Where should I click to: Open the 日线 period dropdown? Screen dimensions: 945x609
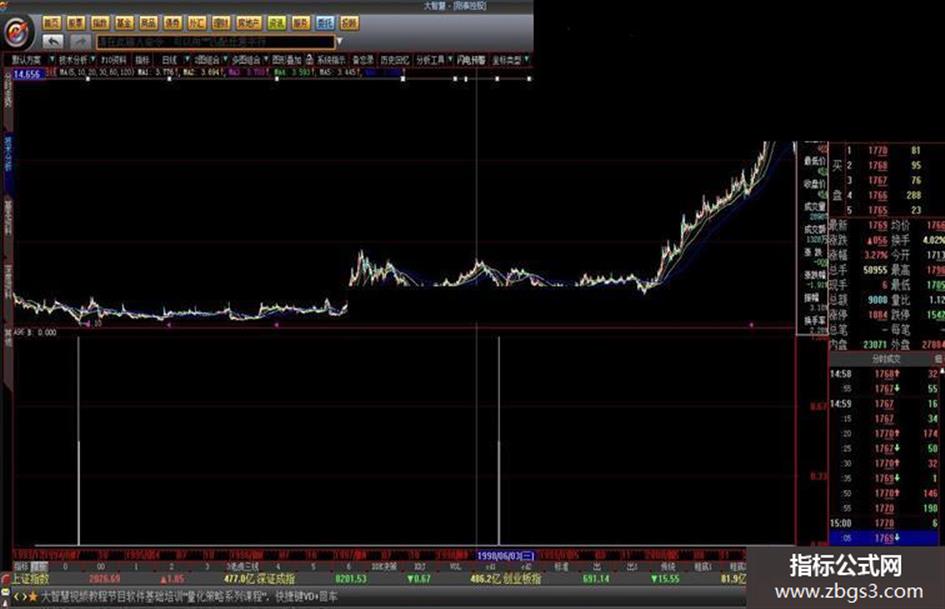click(x=174, y=60)
